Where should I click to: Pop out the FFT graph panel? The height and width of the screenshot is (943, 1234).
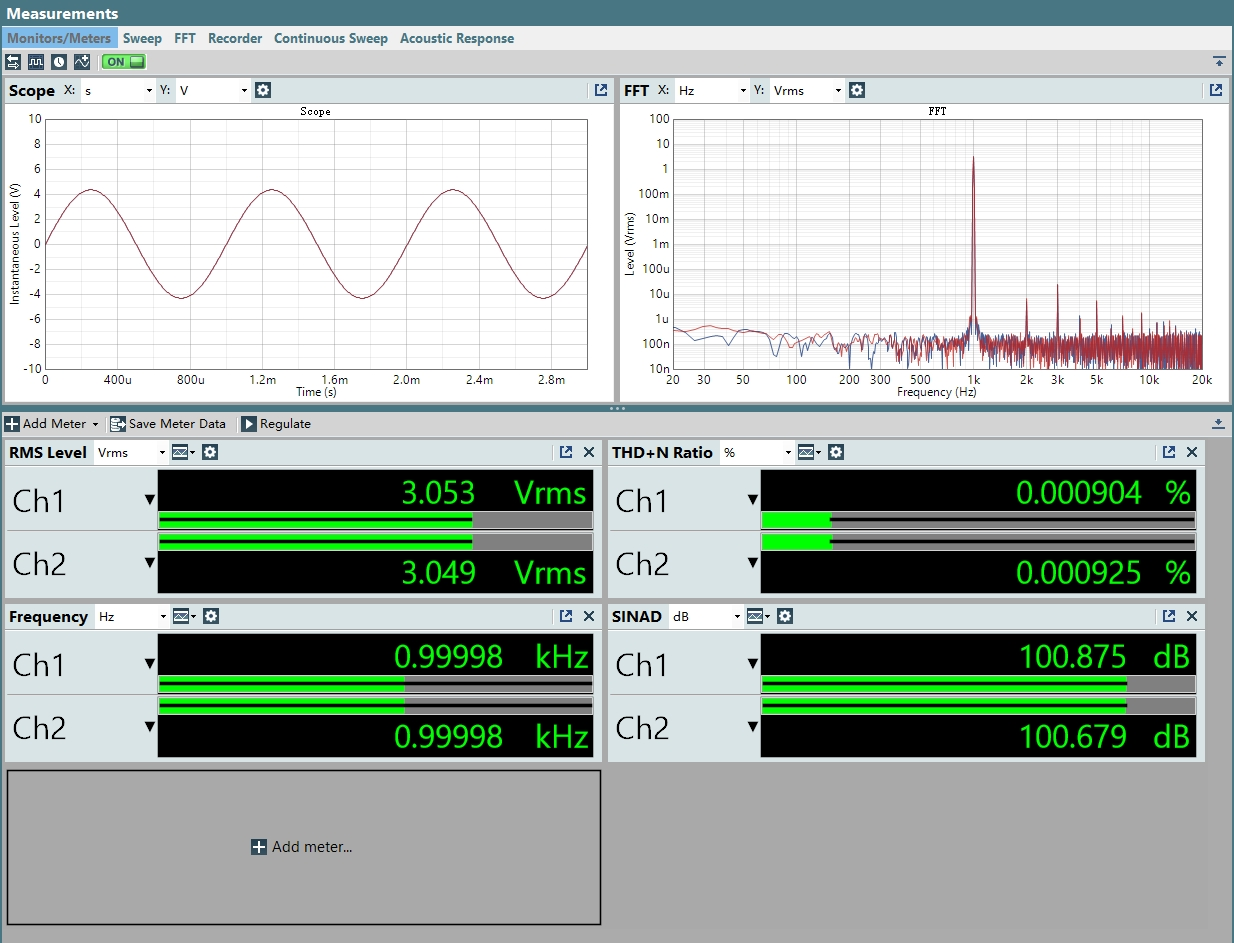(x=1216, y=90)
